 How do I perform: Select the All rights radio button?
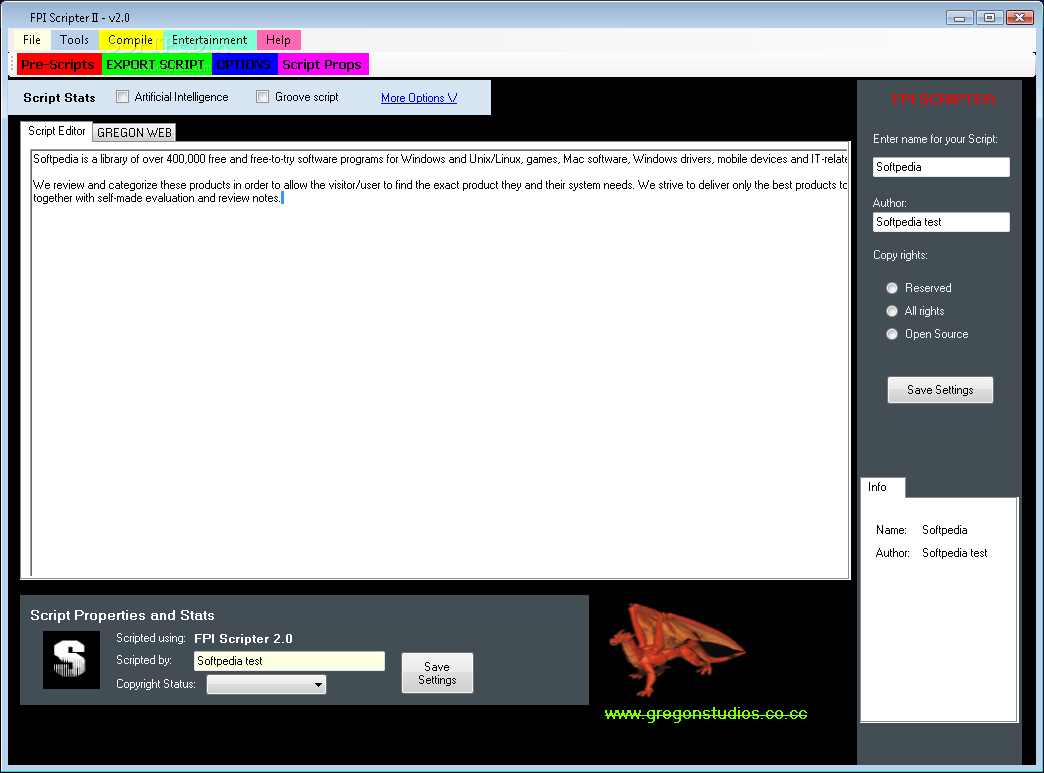pos(892,311)
